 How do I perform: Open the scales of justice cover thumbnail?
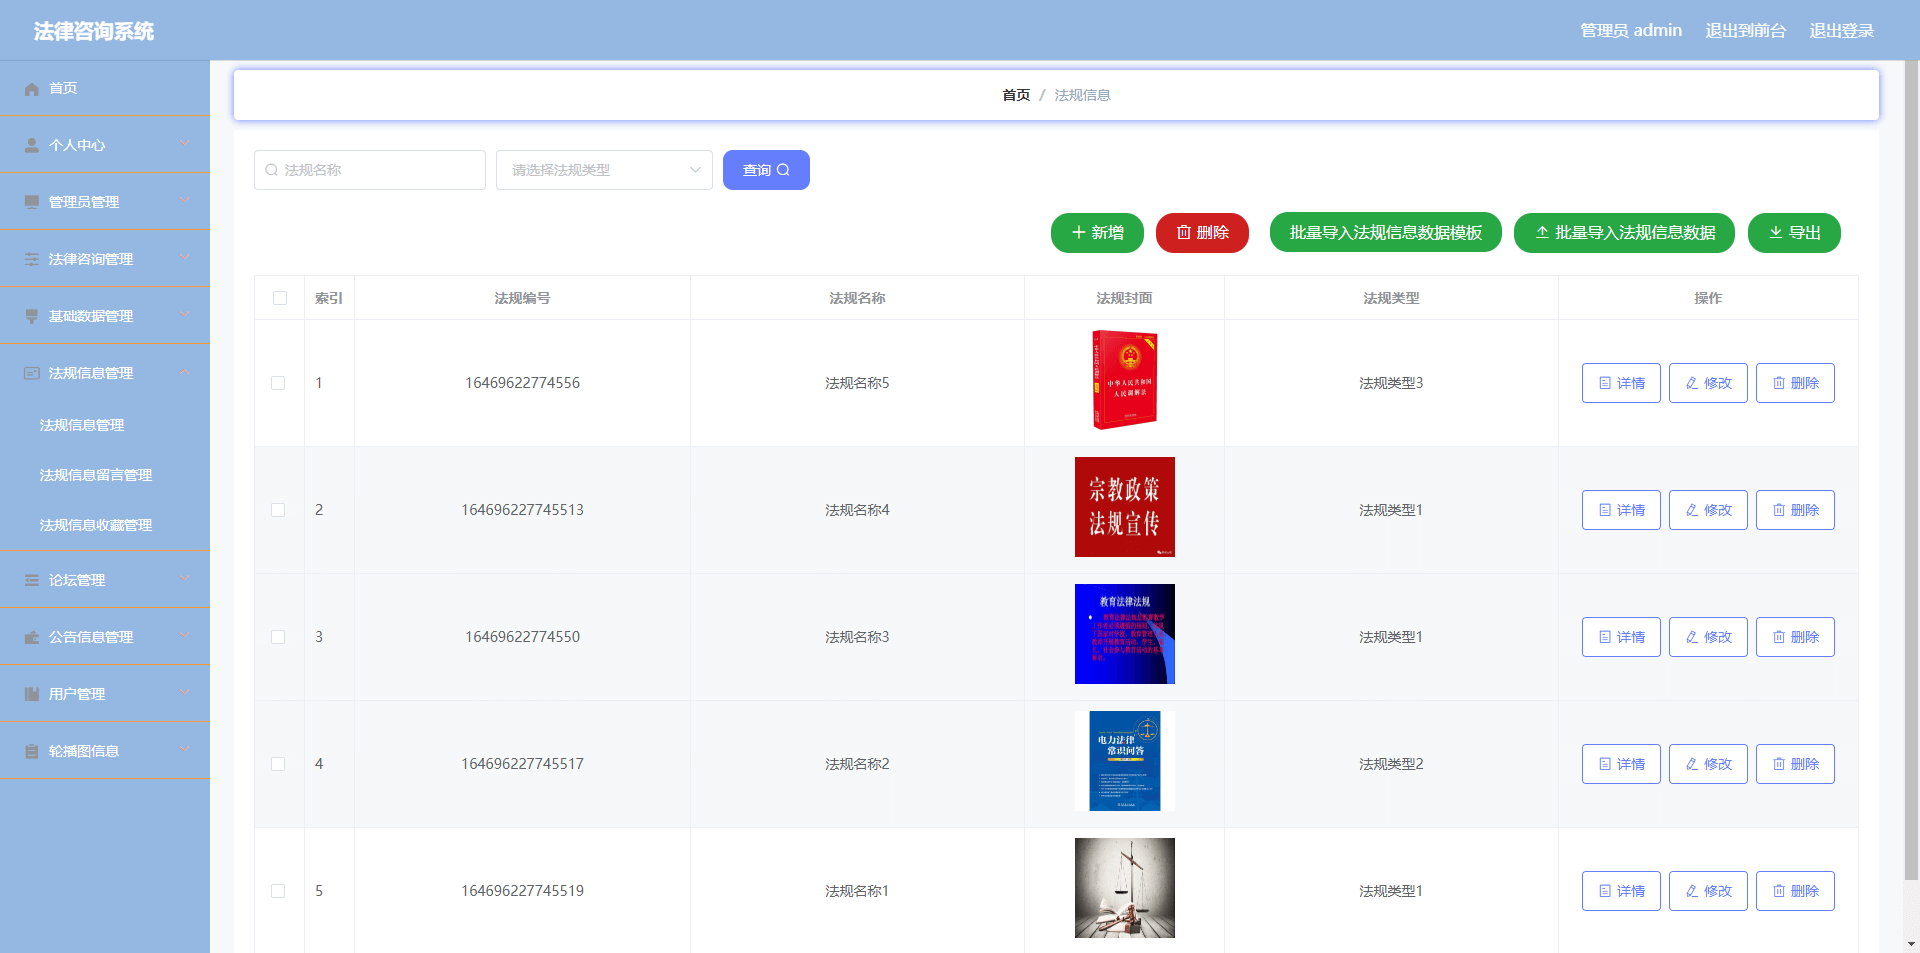(1124, 888)
